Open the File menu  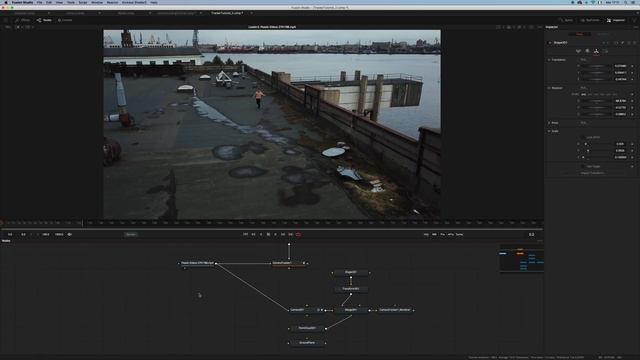pyautogui.click(x=40, y=2)
